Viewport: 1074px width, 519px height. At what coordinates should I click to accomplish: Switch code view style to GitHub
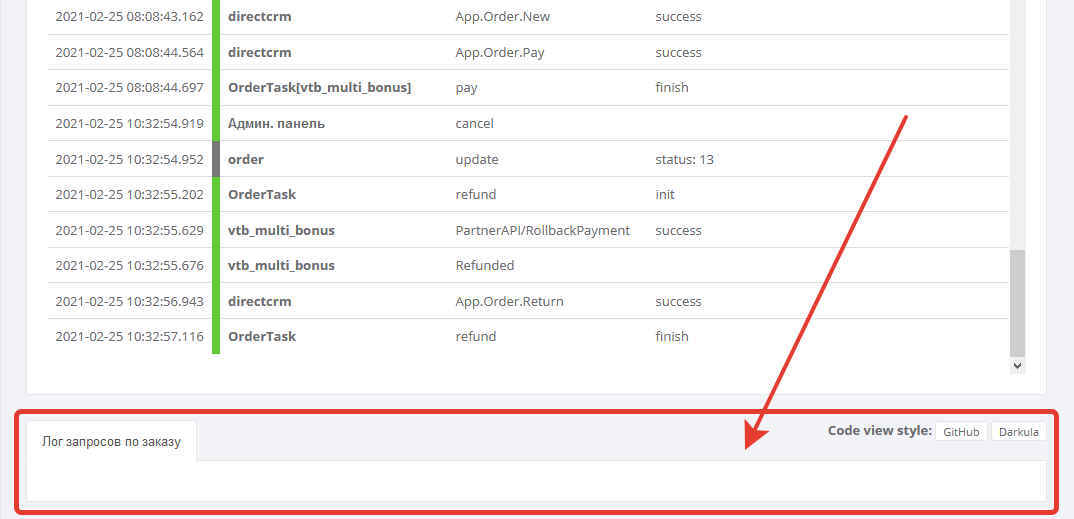961,432
